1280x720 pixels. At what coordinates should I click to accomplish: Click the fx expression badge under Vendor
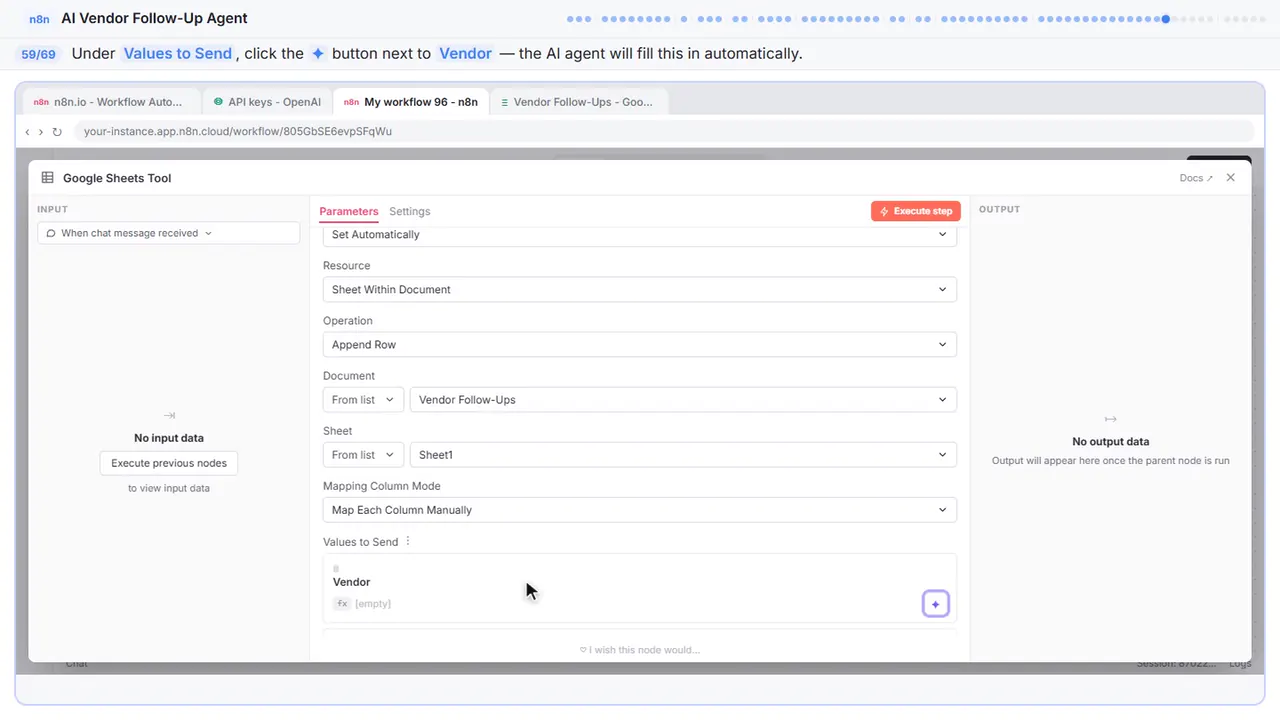pos(342,604)
